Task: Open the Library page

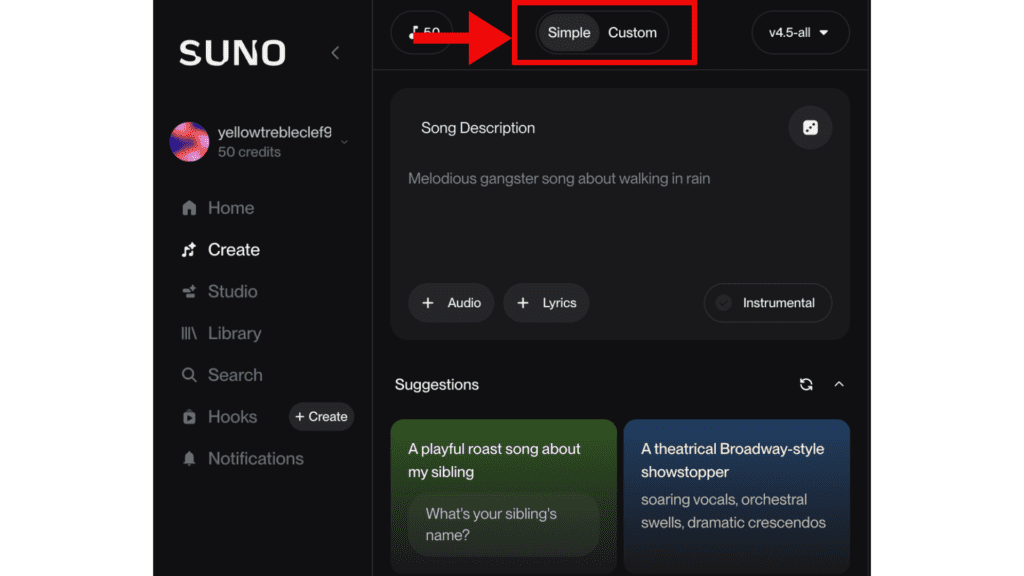Action: (234, 333)
